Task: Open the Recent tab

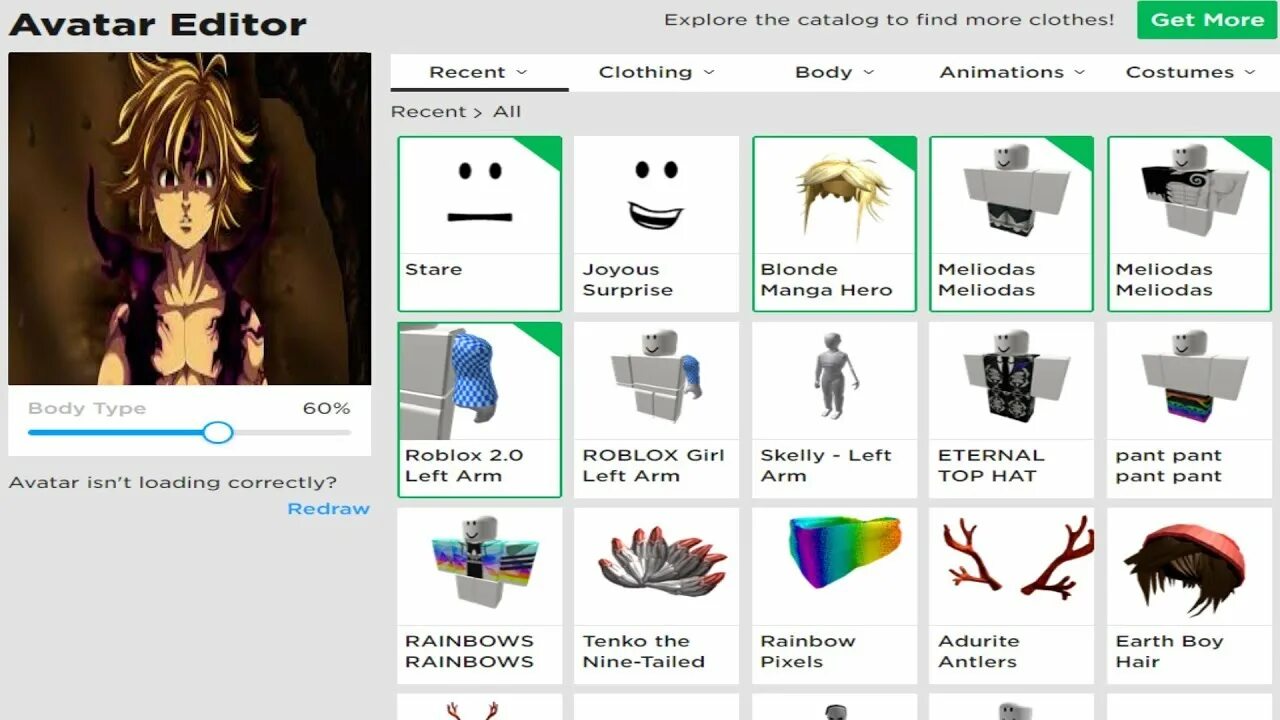Action: (479, 72)
